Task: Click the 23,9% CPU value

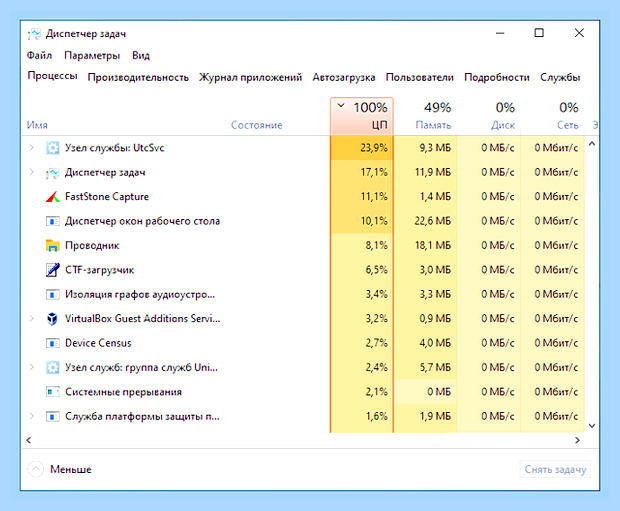Action: click(x=374, y=148)
